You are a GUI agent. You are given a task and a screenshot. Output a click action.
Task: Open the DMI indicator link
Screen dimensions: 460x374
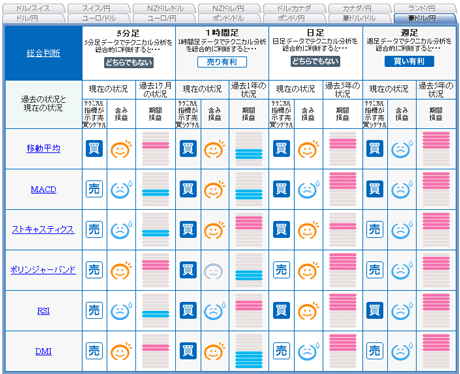43,351
